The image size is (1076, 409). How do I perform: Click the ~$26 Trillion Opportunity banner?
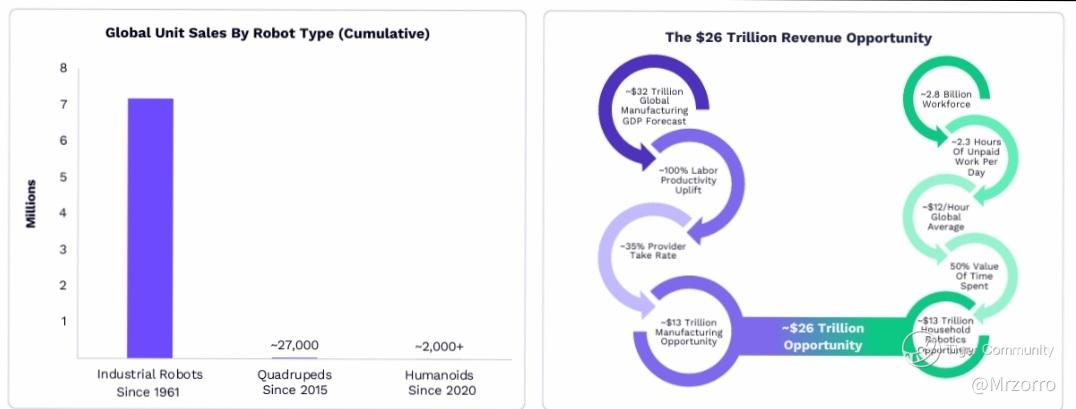(x=822, y=337)
